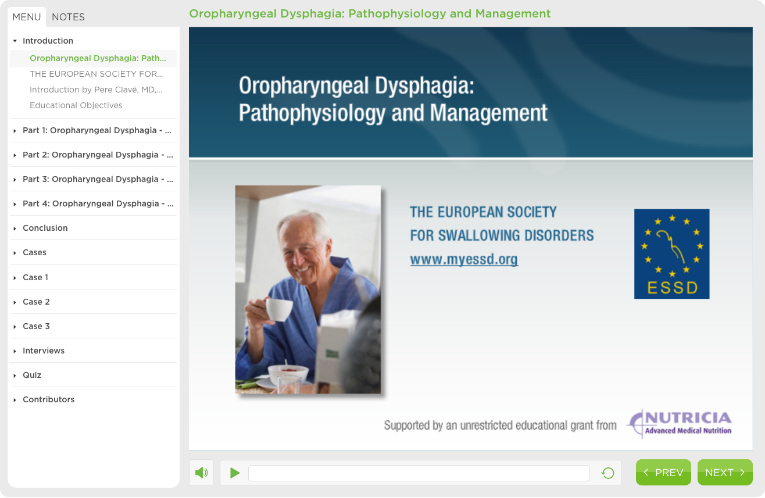Click the Cases label in menu
Screen dimensions: 765x498
click(34, 252)
